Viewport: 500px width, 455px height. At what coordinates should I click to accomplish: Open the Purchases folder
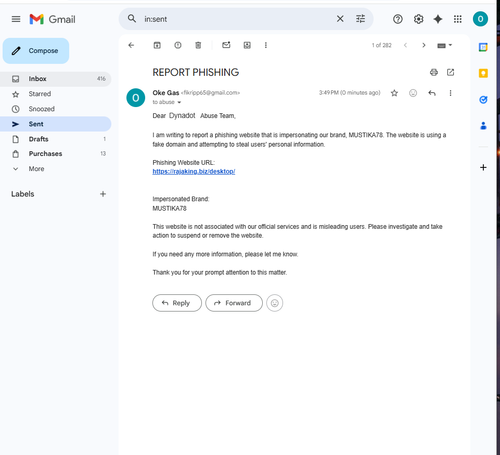coord(55,154)
